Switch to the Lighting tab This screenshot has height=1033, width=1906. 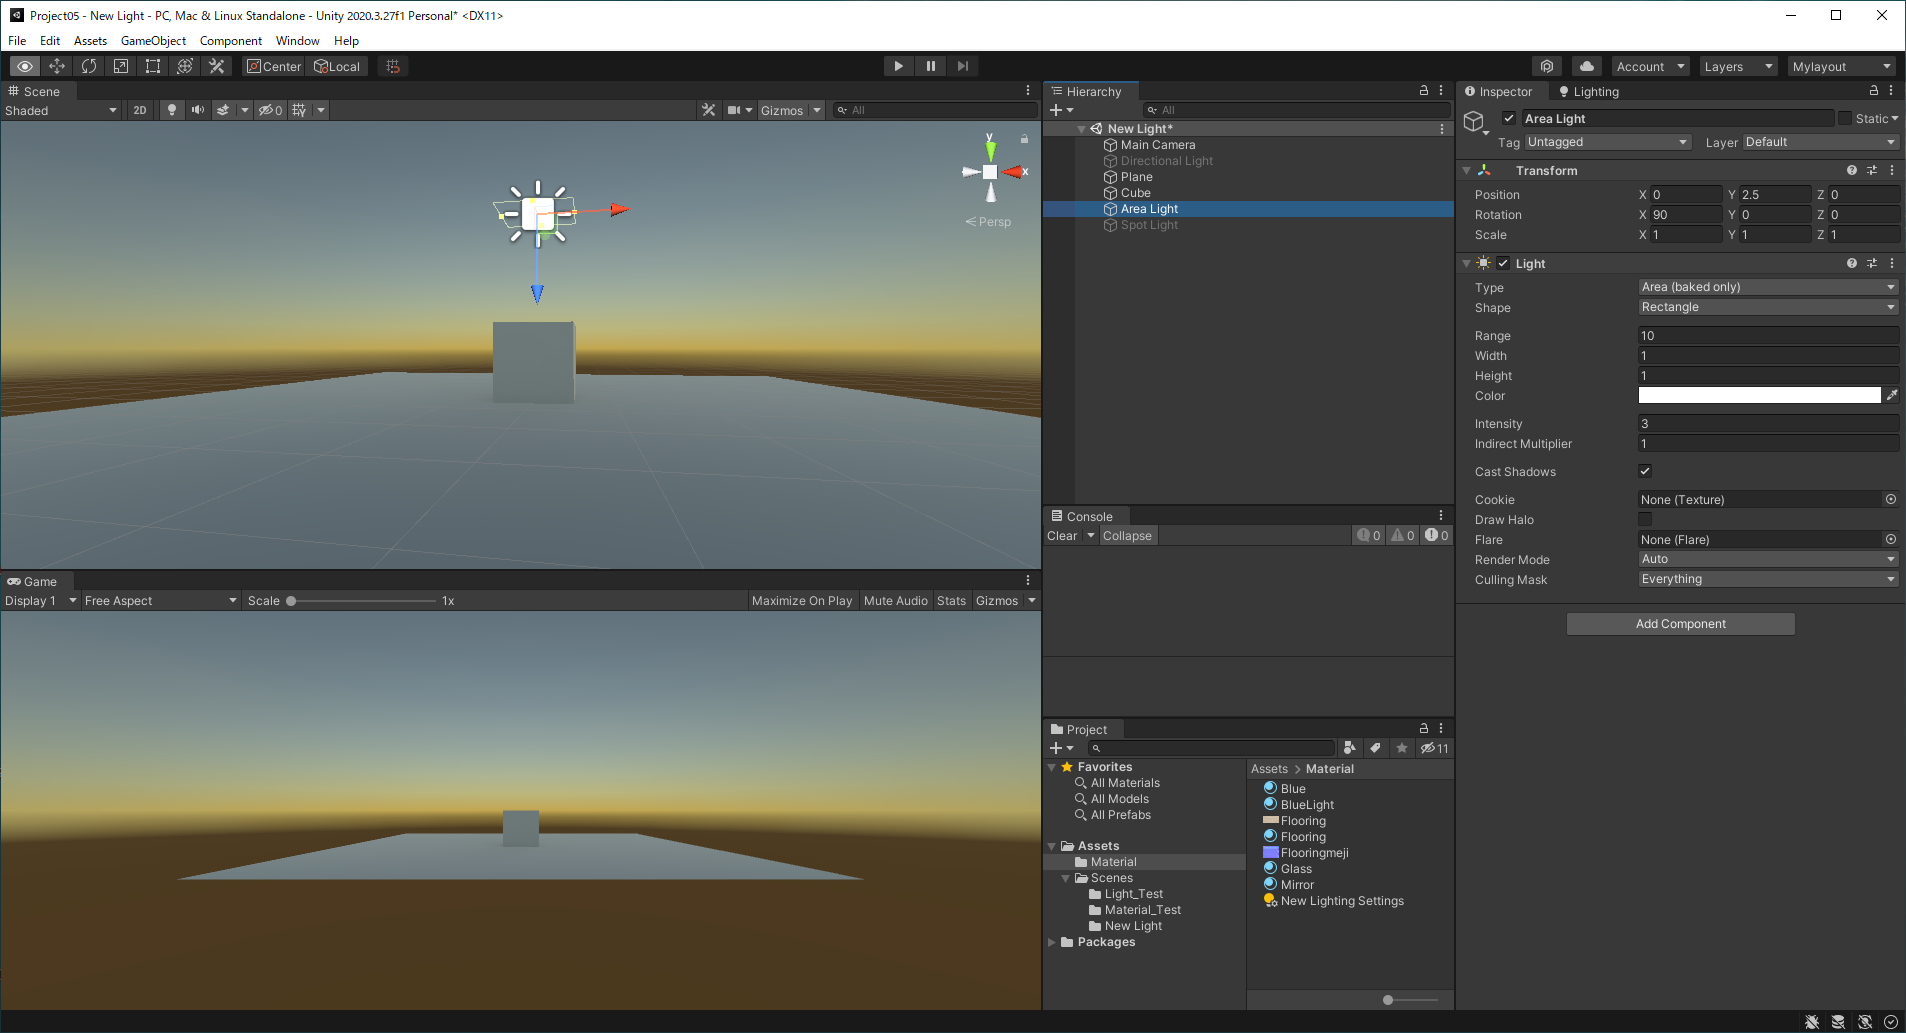1589,91
